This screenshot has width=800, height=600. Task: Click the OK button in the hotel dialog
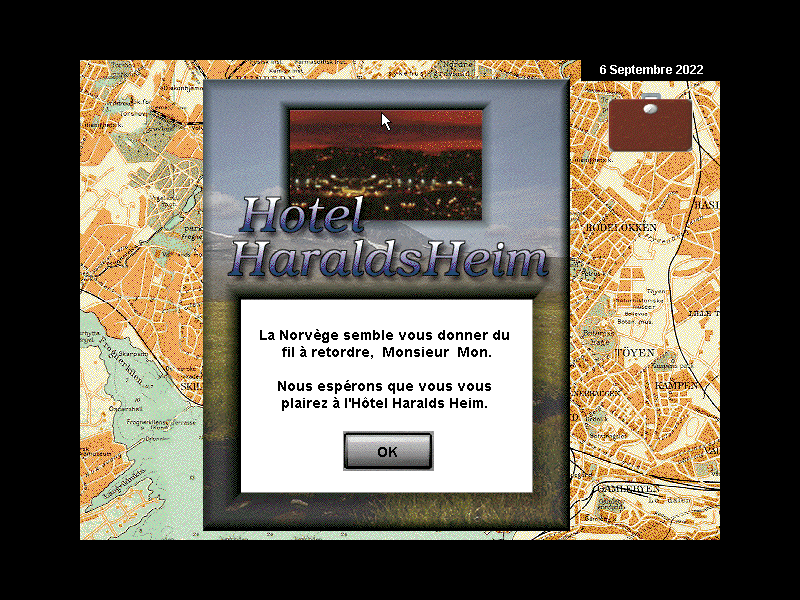[x=388, y=451]
